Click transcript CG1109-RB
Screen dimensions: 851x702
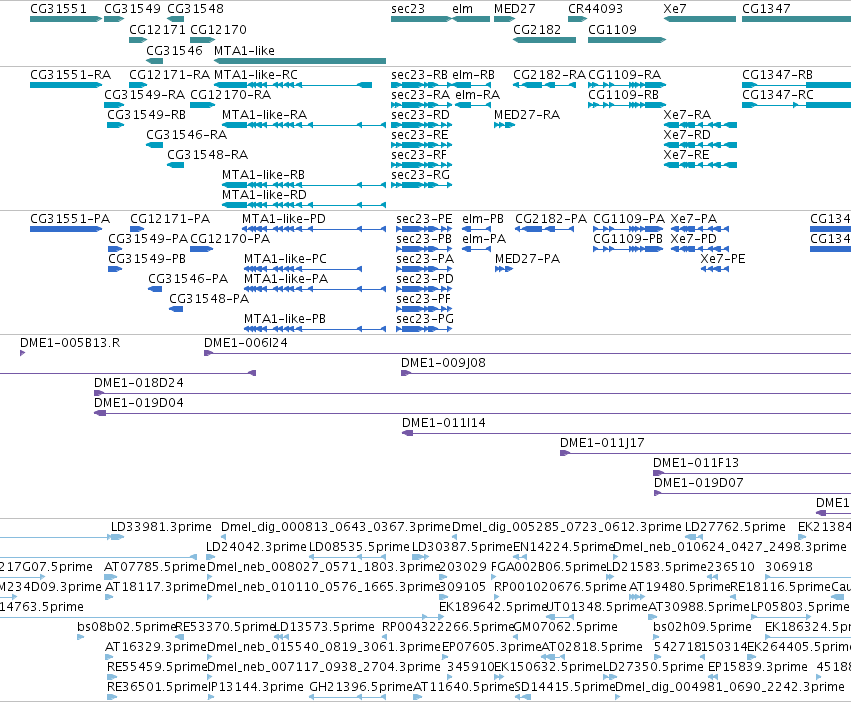[x=627, y=105]
